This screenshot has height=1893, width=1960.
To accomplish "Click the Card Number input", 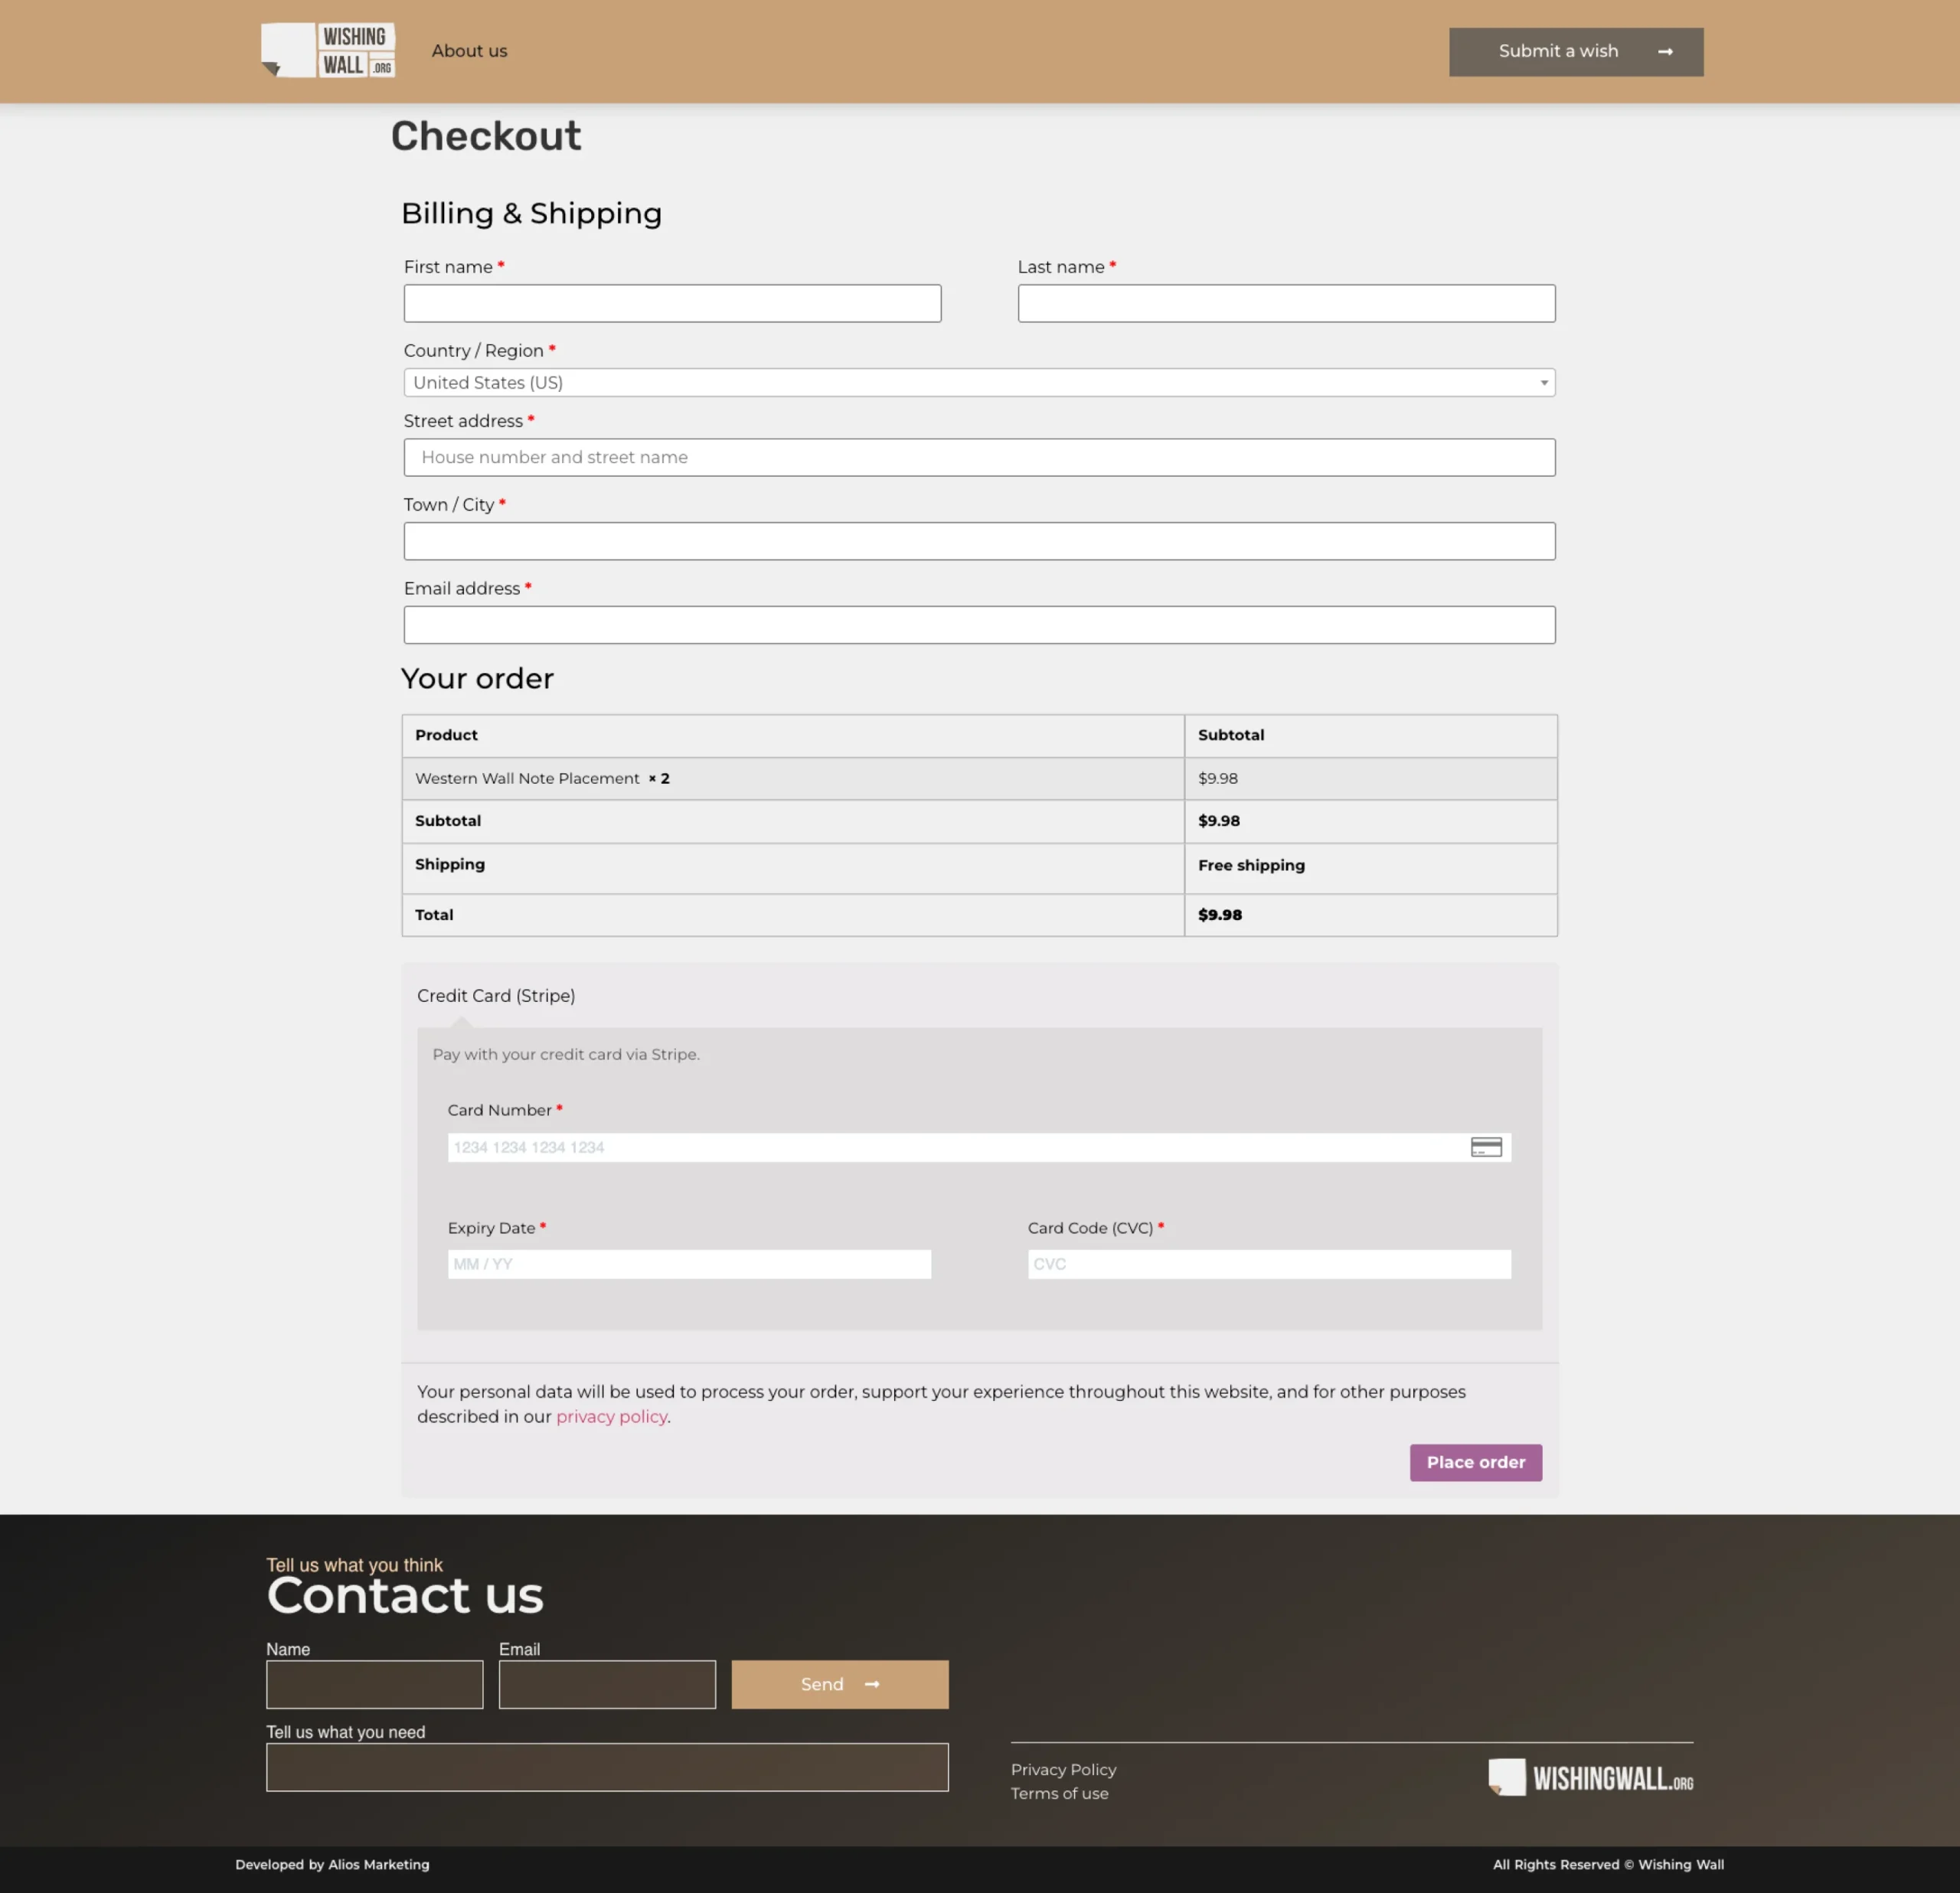I will click(x=979, y=1147).
